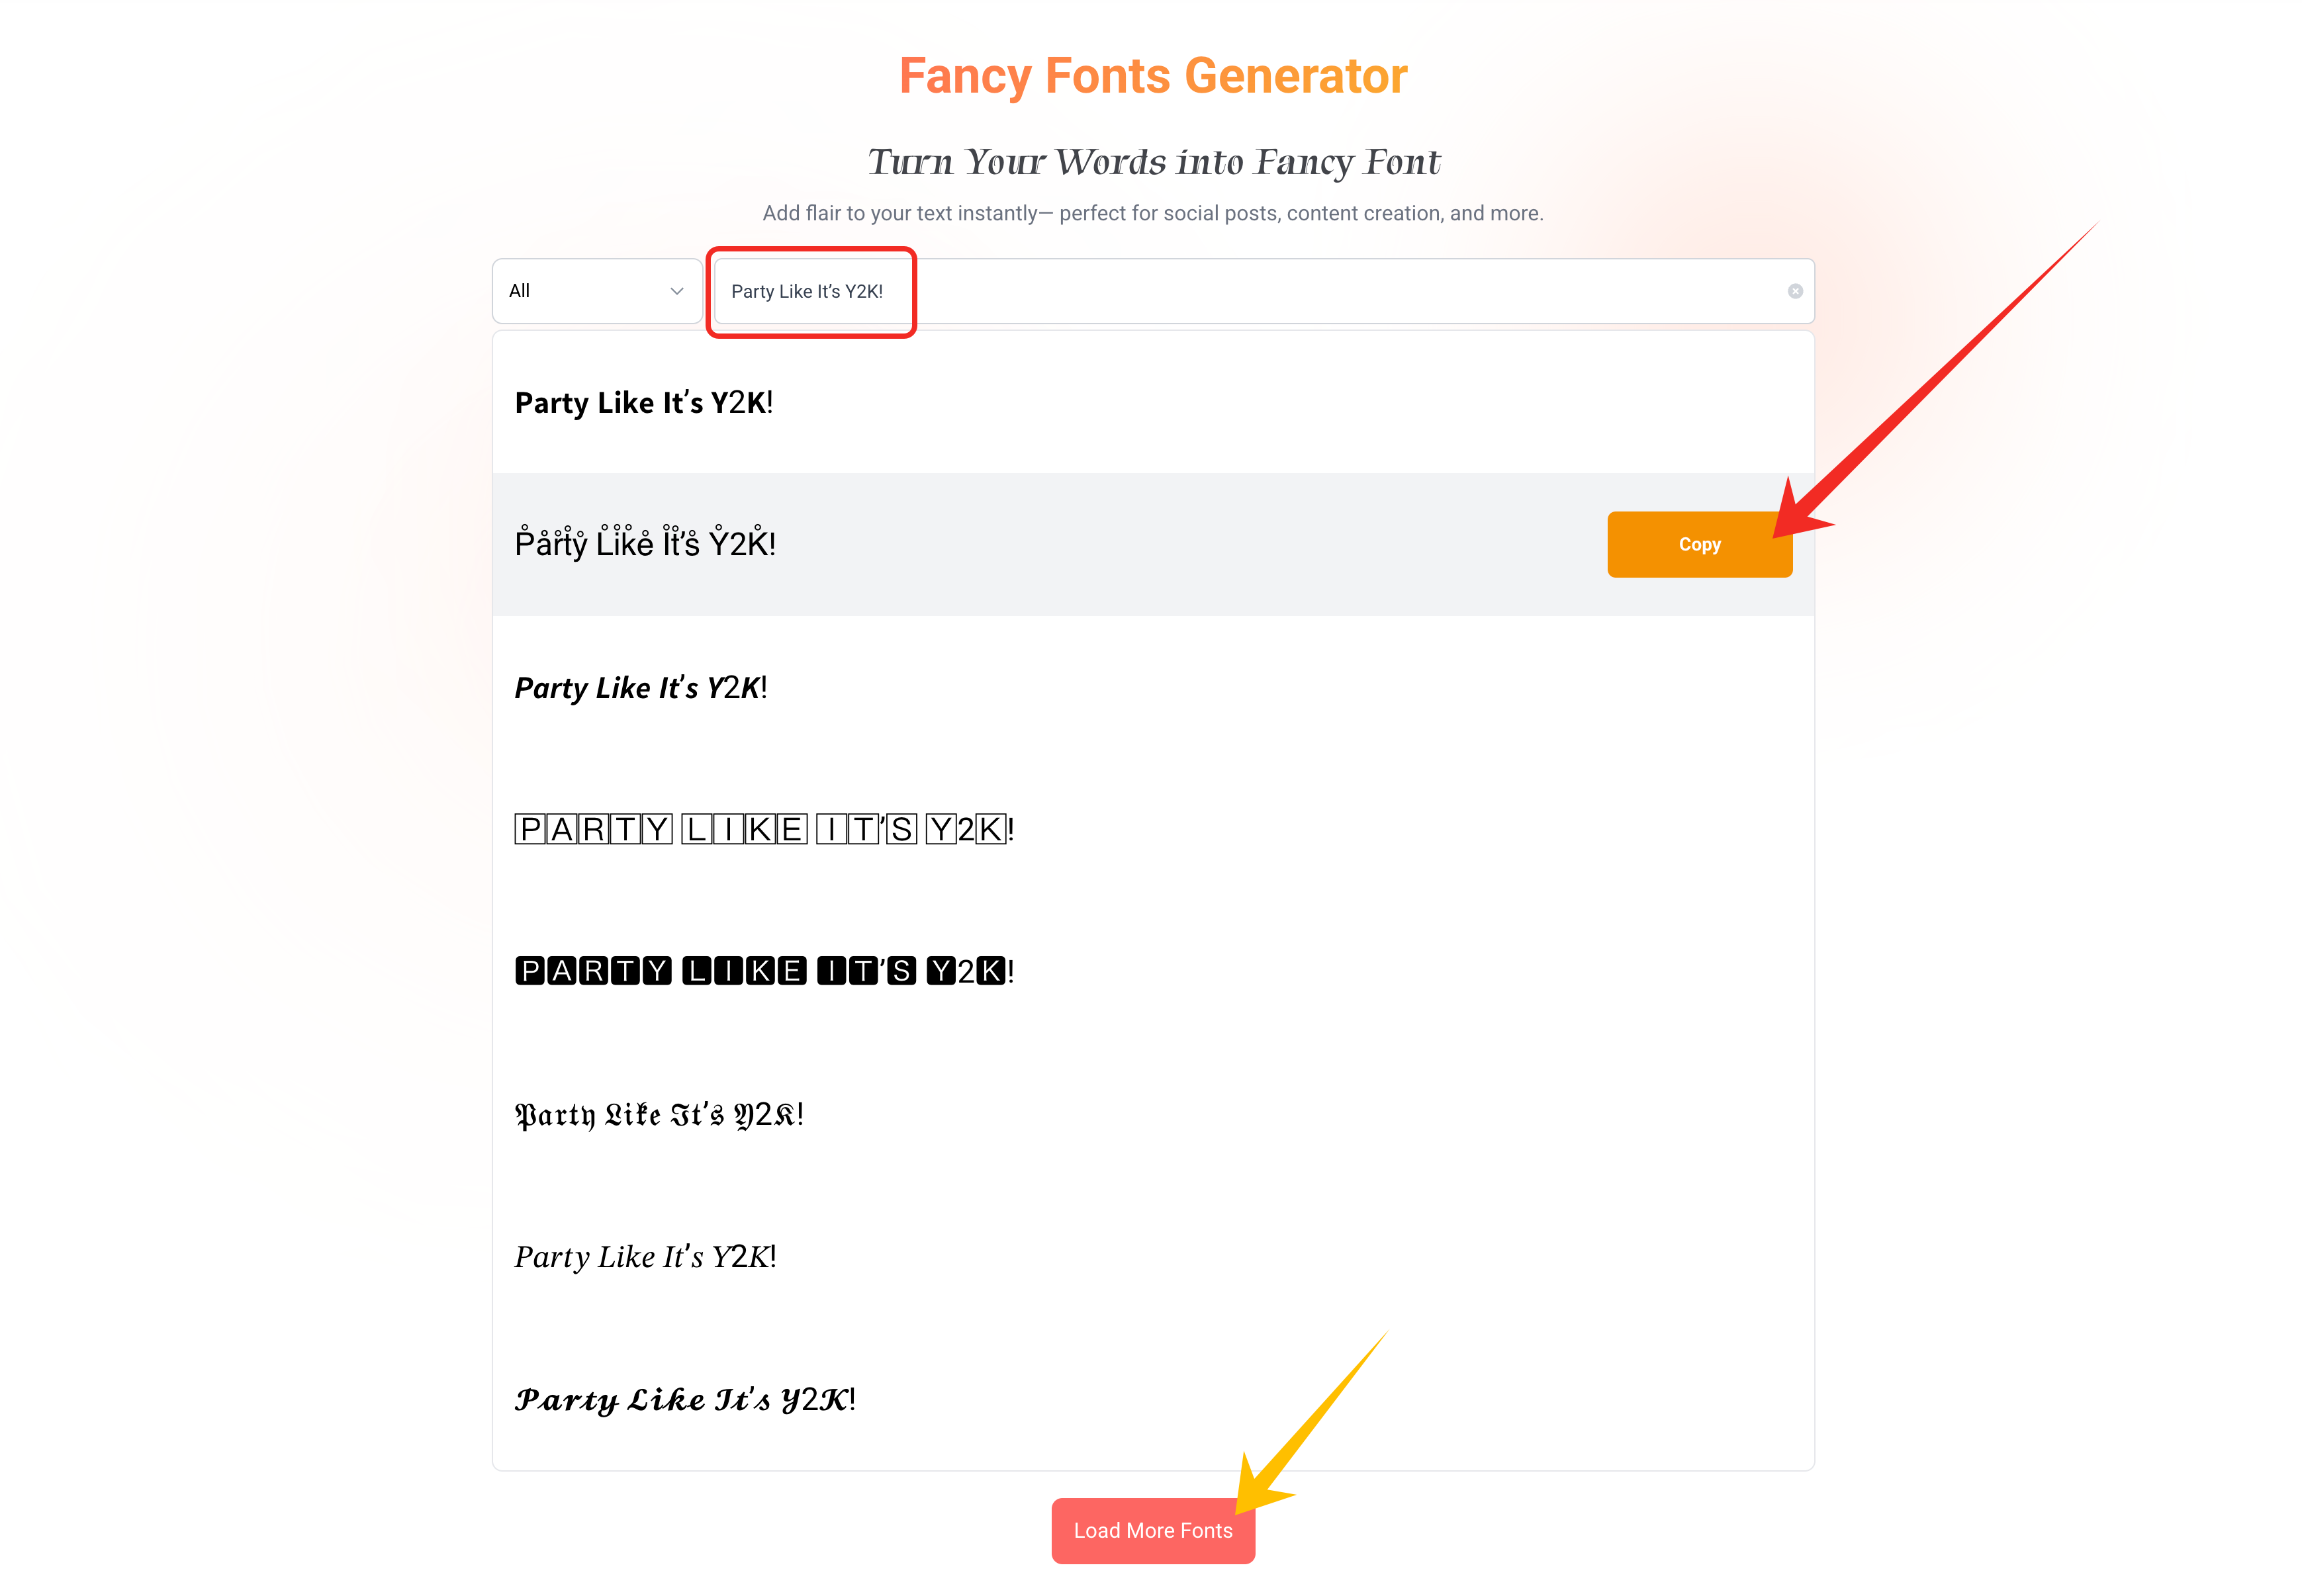Pick the bold script cursive font row
This screenshot has height=1596, width=2302.
click(x=1152, y=1398)
